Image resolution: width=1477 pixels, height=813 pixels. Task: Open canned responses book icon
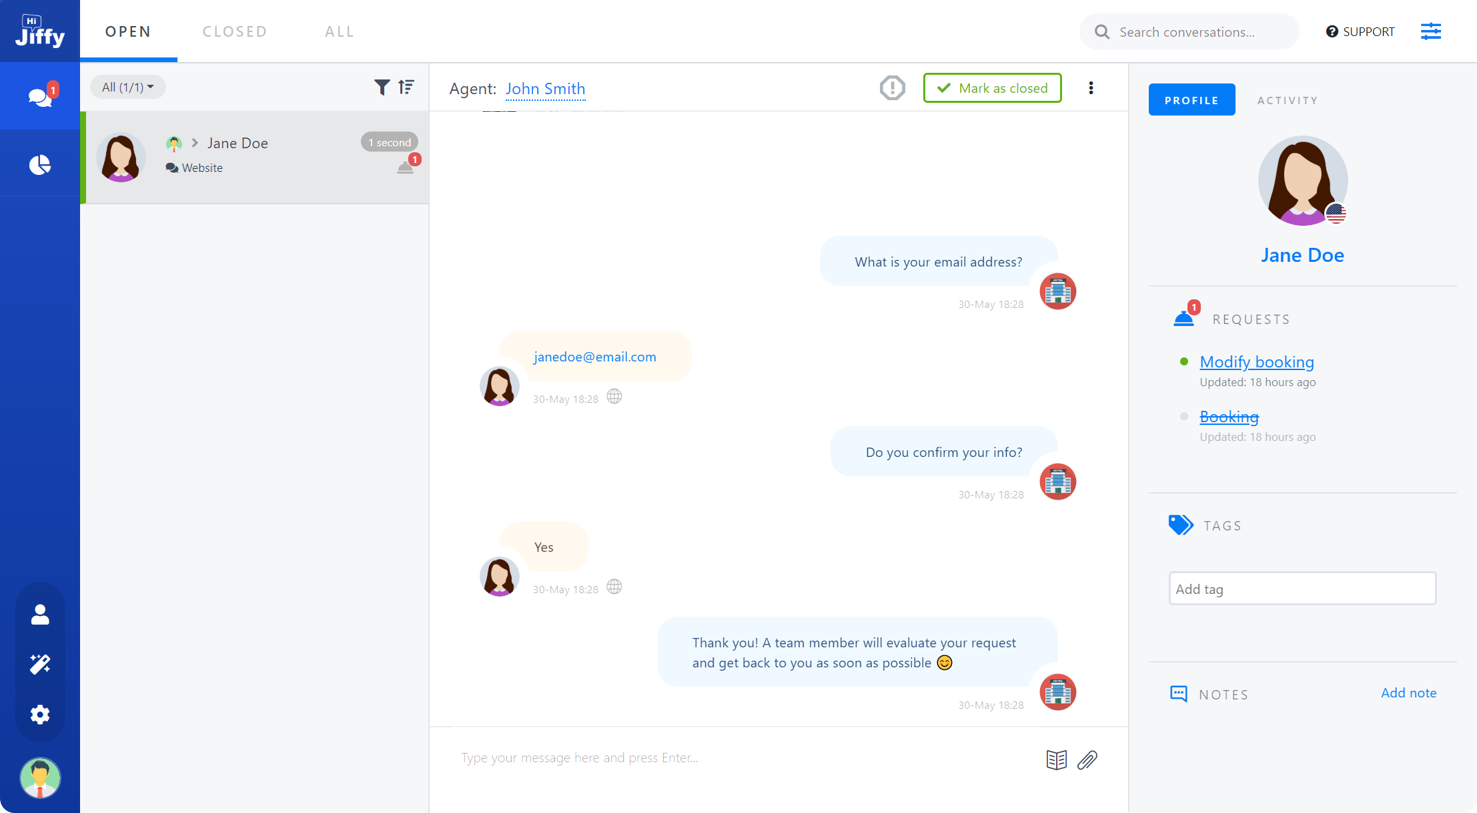pos(1056,760)
